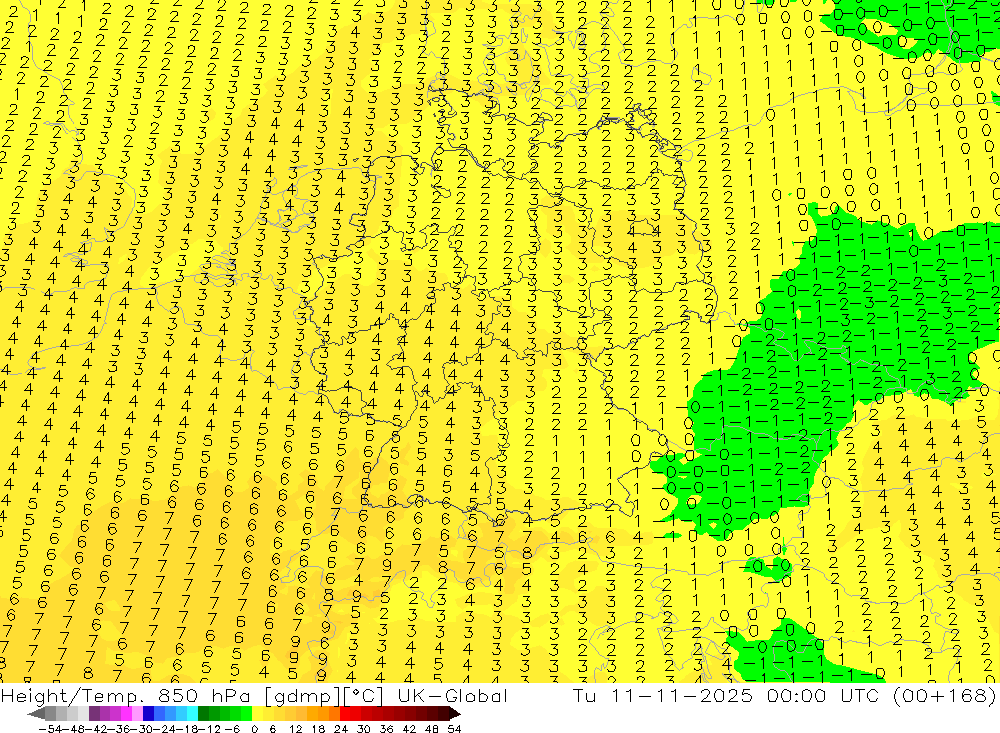
Task: Select the dark blue legend swatch
Action: (x=148, y=713)
